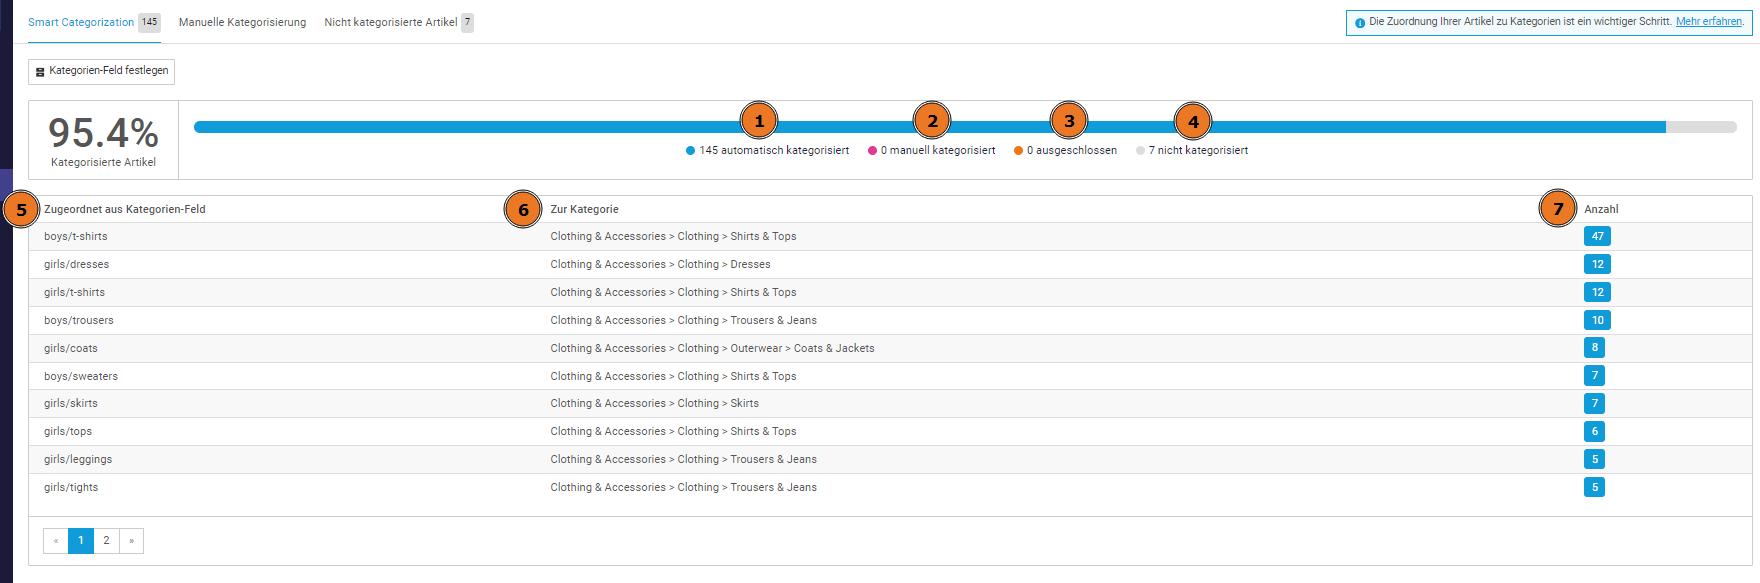Click the Clothing > Dresses category for girls/dresses
The height and width of the screenshot is (583, 1760).
click(x=660, y=265)
